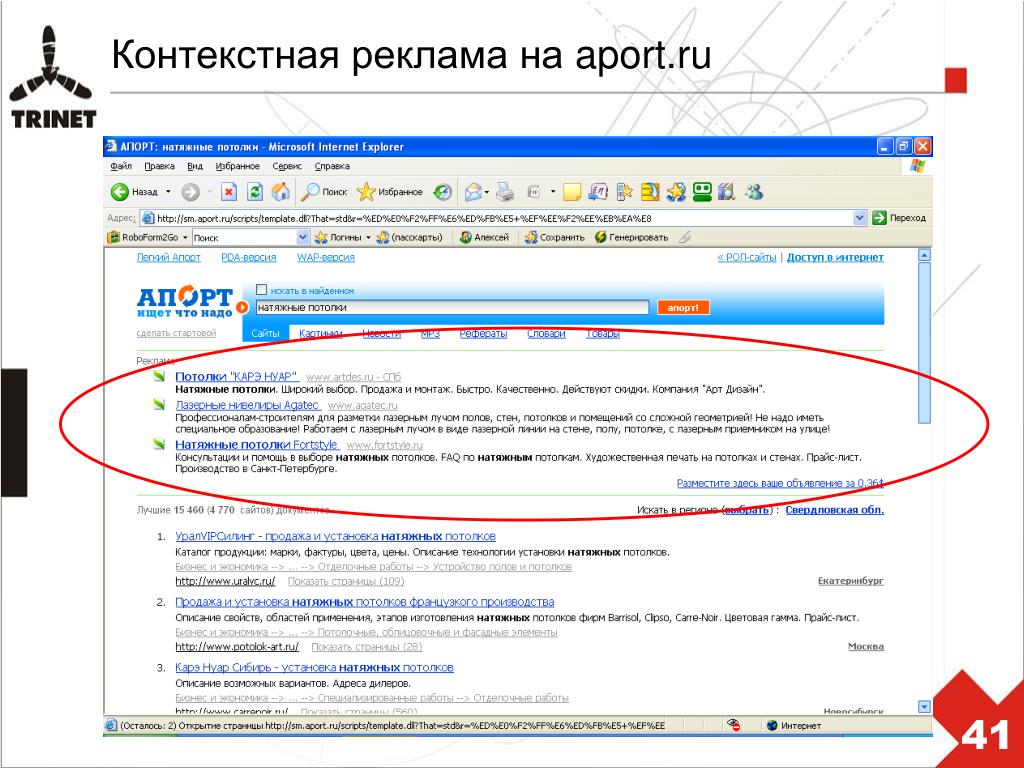Open the Файл menu
1024x768 pixels.
(x=121, y=167)
